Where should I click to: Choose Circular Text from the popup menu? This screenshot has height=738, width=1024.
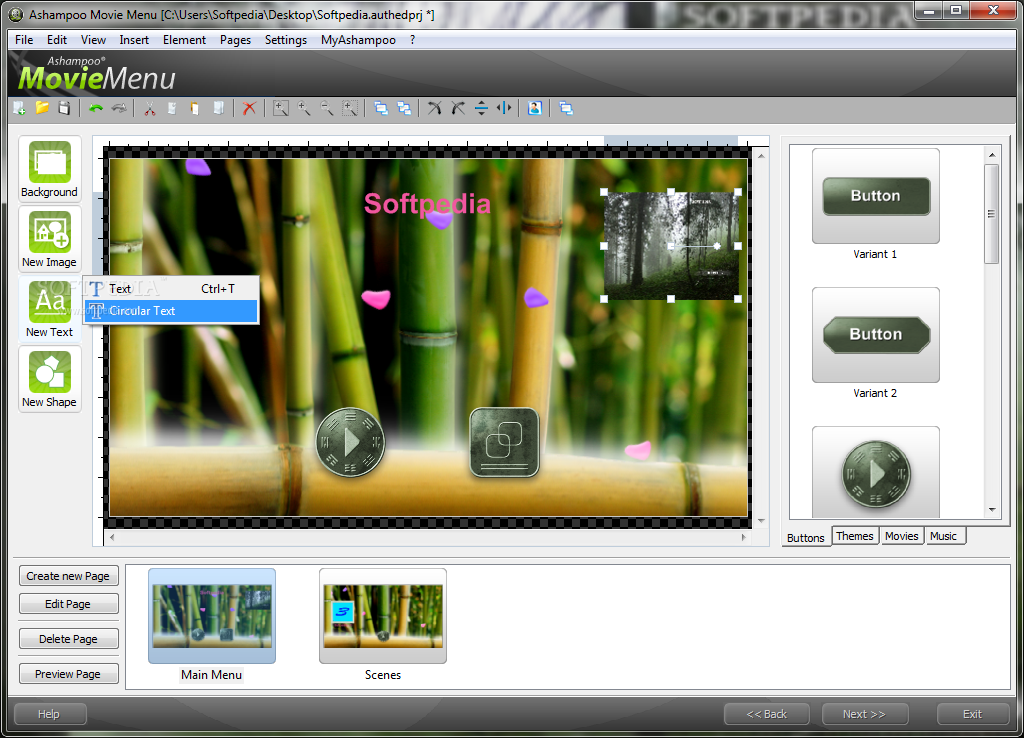(171, 311)
